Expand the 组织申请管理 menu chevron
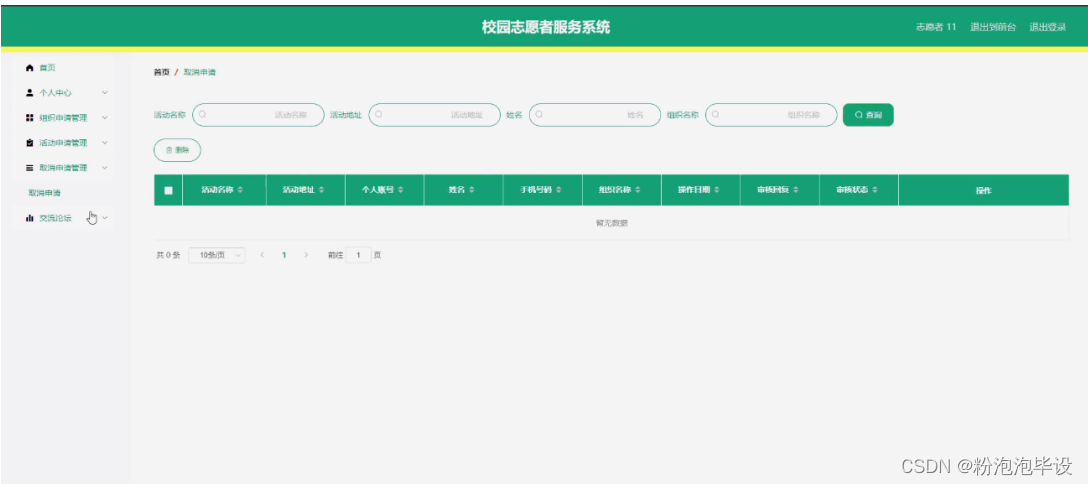1088x485 pixels. (x=105, y=118)
